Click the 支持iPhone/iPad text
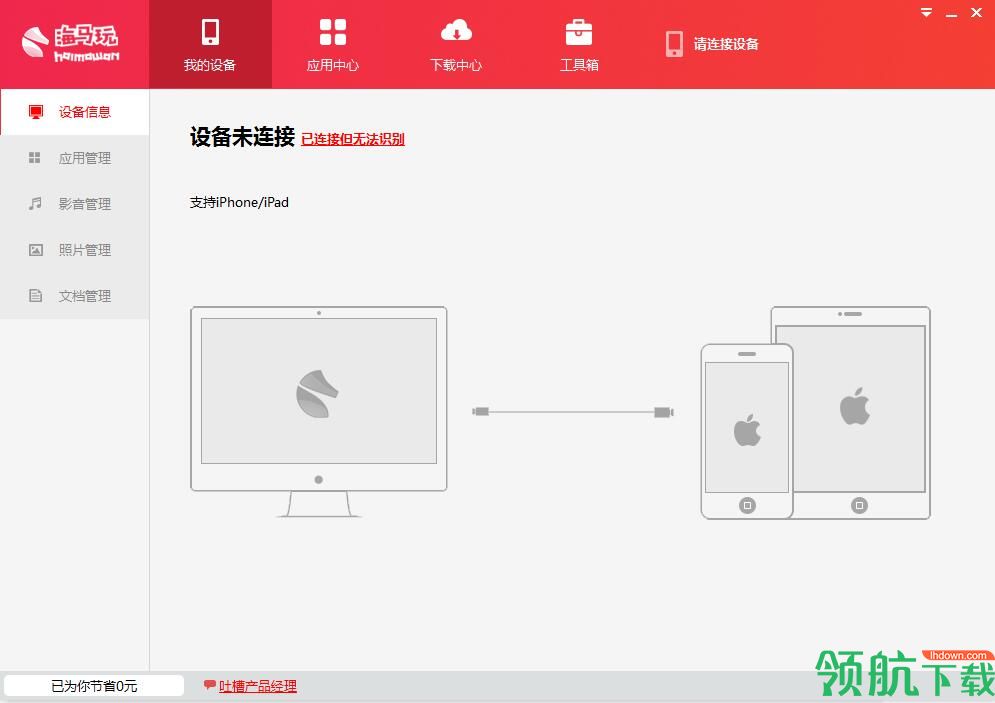995x703 pixels. 239,202
